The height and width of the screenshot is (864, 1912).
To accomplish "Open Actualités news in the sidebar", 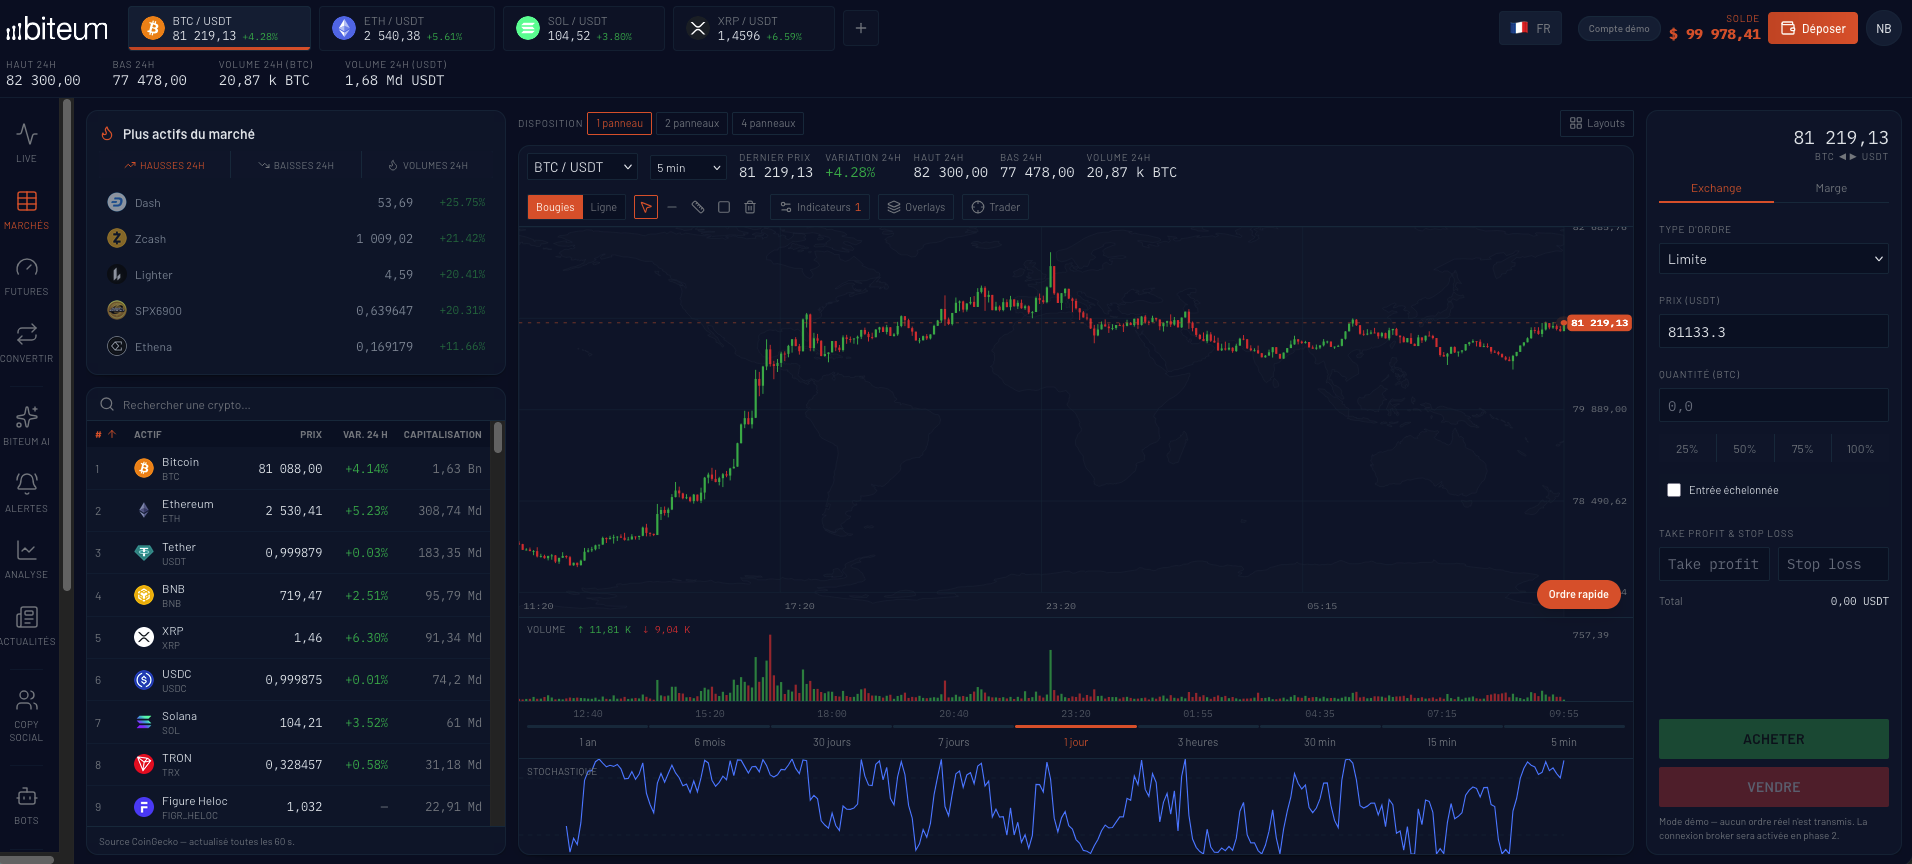I will tap(27, 626).
